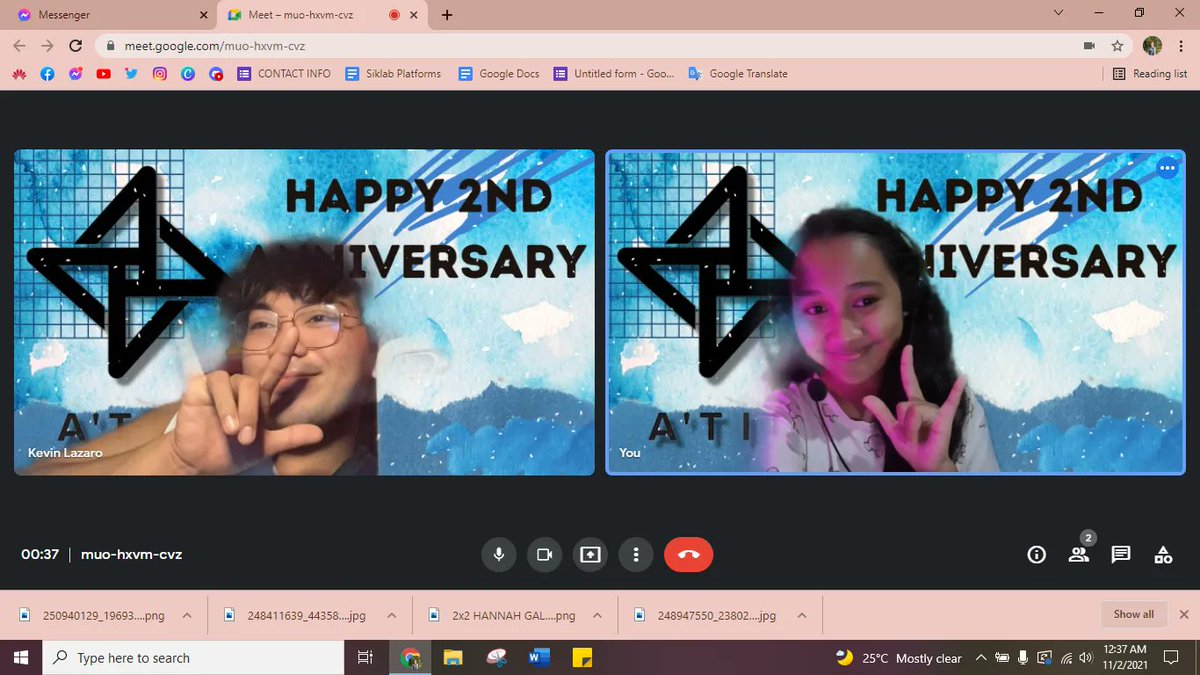Open volume control in system tray
Screen dimensions: 1200x675
[x=1087, y=658]
